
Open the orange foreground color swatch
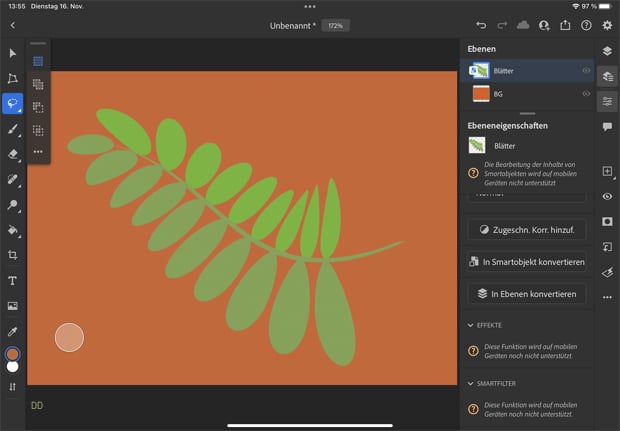point(13,354)
